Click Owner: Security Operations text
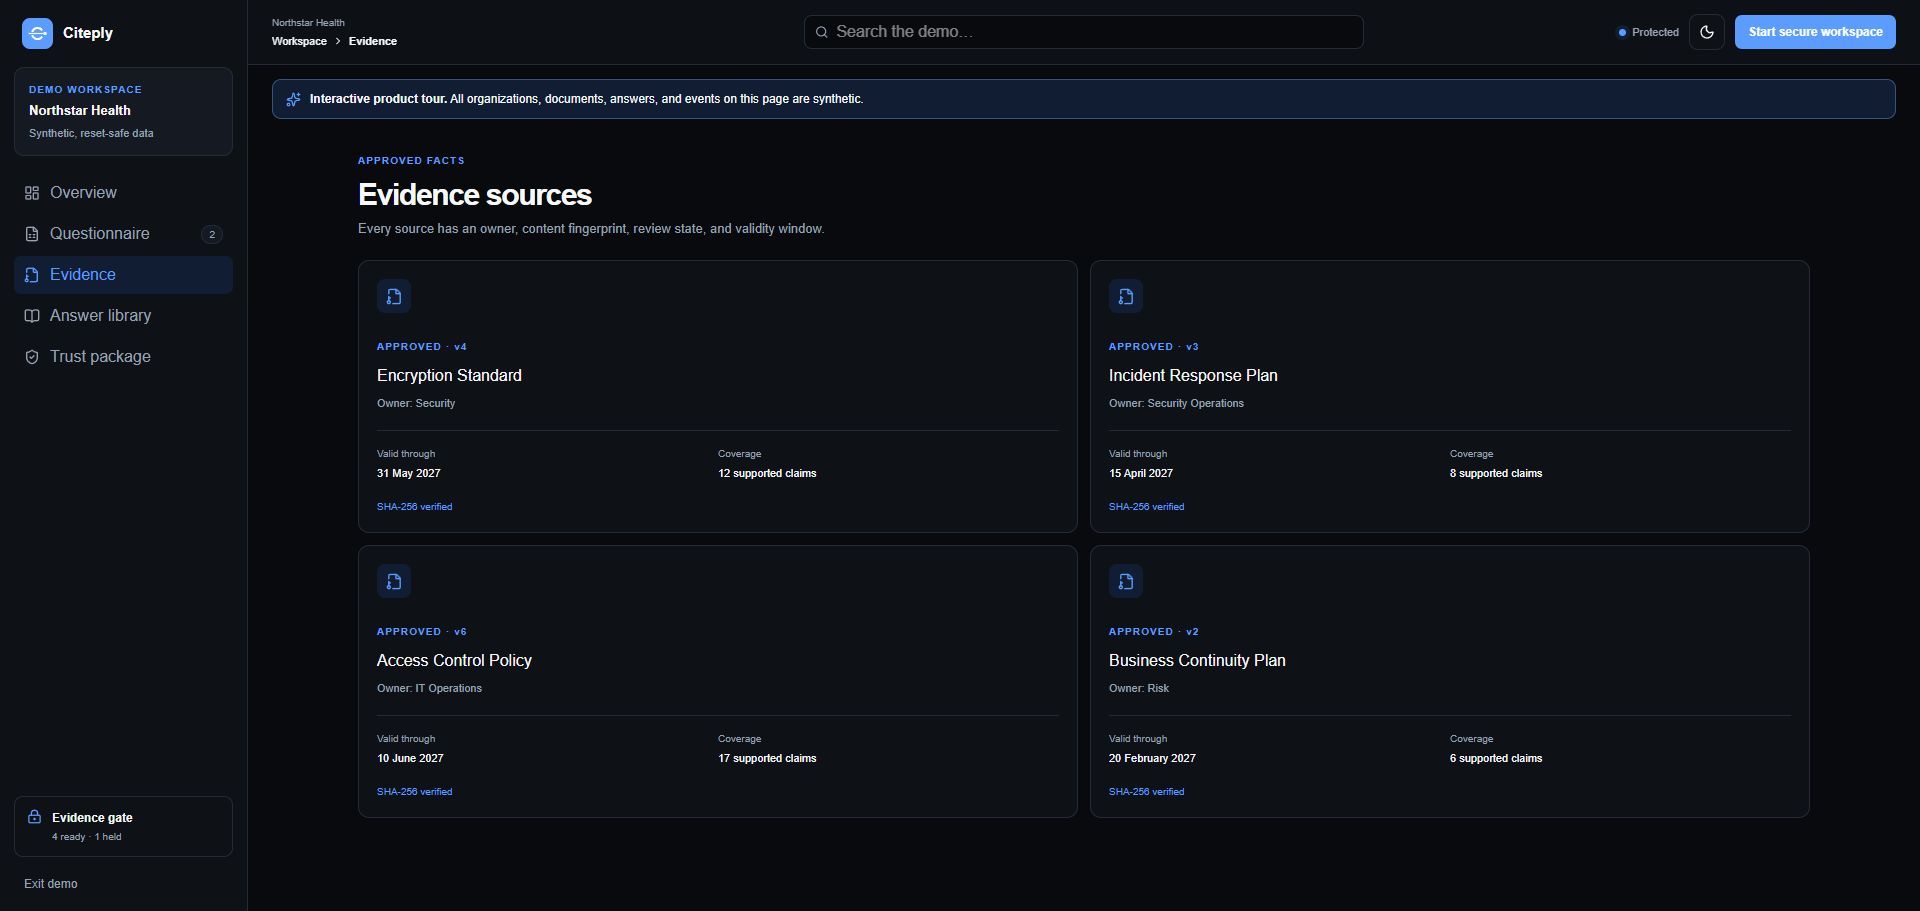The image size is (1920, 911). pos(1176,403)
